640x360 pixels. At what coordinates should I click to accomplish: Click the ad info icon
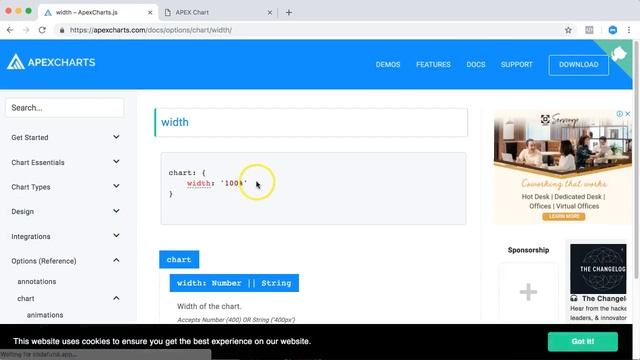[x=620, y=114]
